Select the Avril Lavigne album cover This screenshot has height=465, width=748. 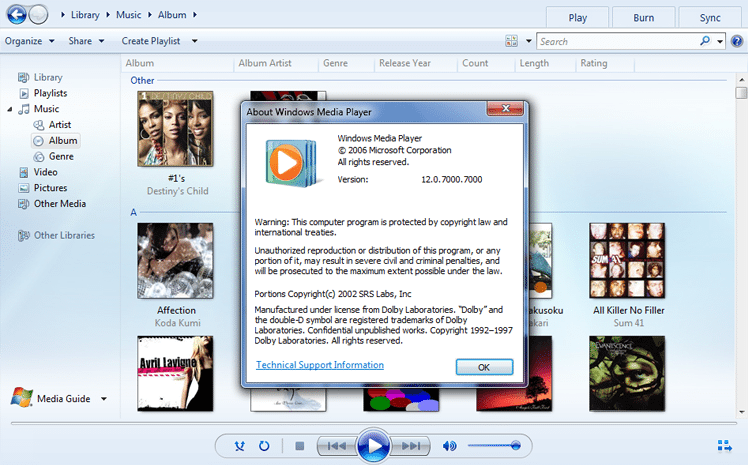tap(175, 373)
